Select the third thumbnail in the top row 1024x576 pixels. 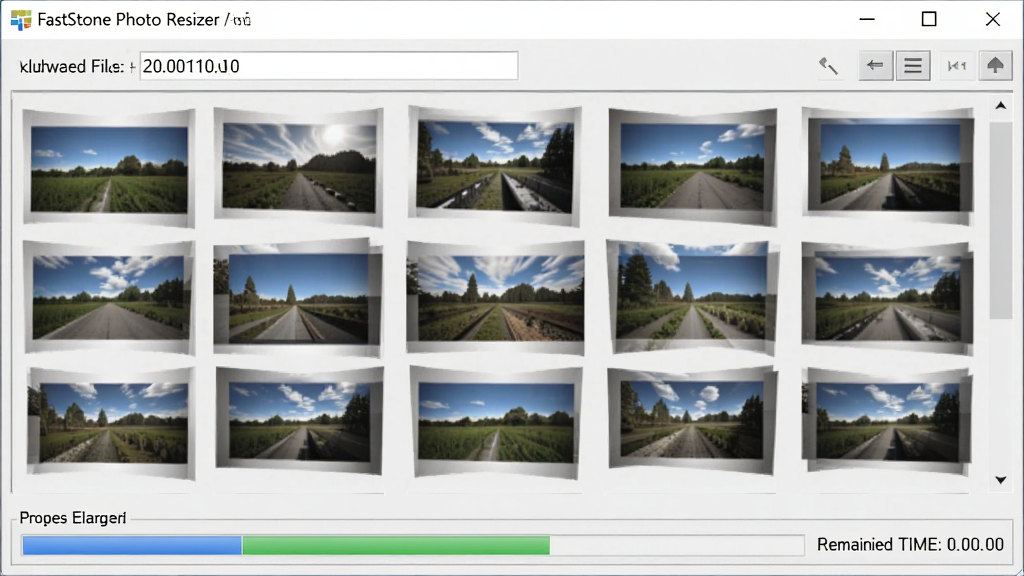point(495,167)
